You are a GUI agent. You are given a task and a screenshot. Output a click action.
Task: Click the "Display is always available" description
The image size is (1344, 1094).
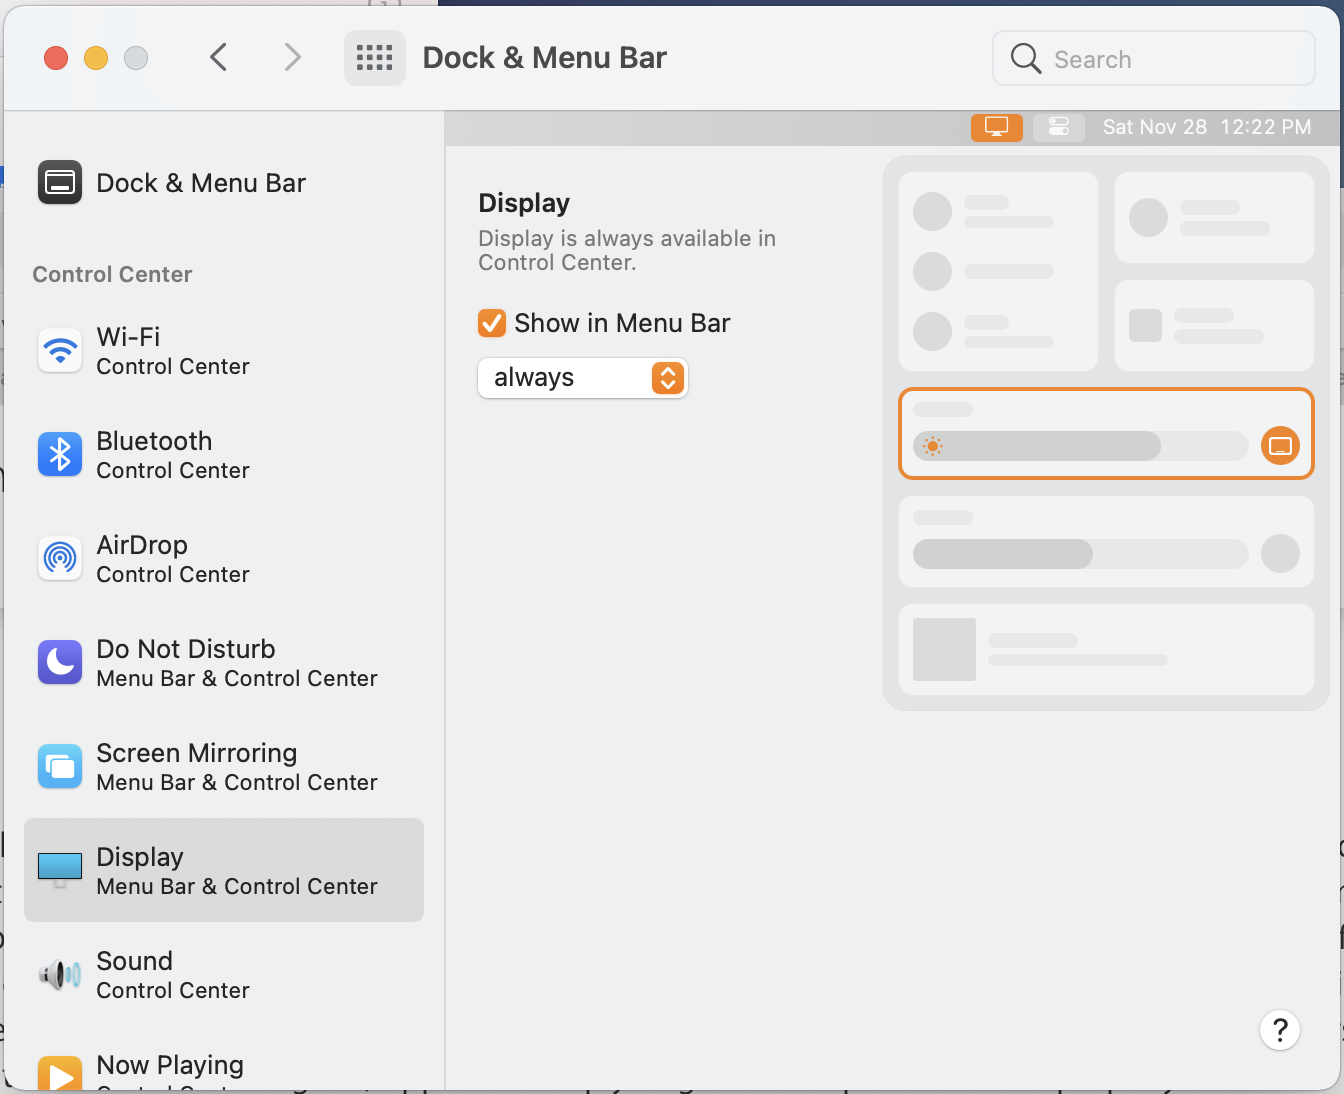[x=627, y=250]
